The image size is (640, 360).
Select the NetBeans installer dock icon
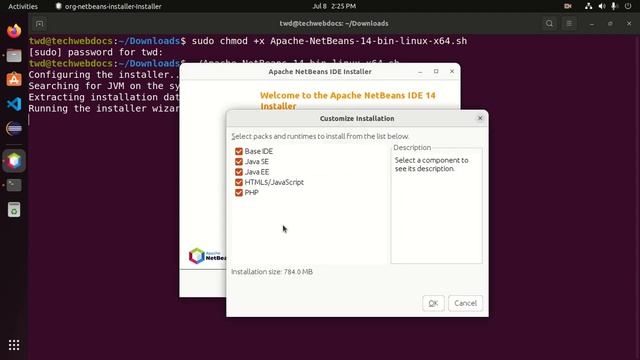(14, 160)
